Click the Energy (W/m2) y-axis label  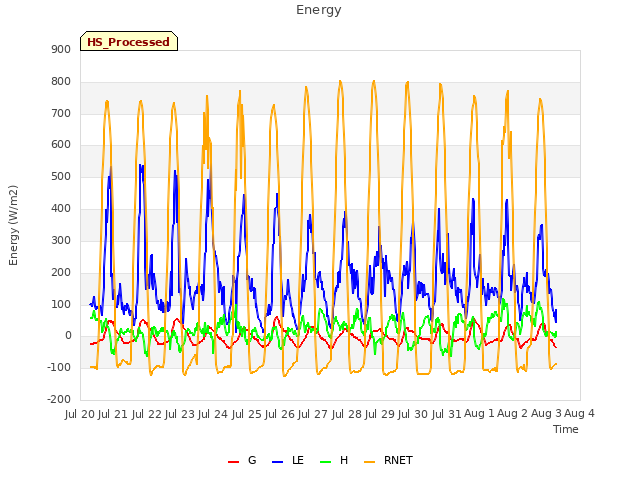coord(13,225)
